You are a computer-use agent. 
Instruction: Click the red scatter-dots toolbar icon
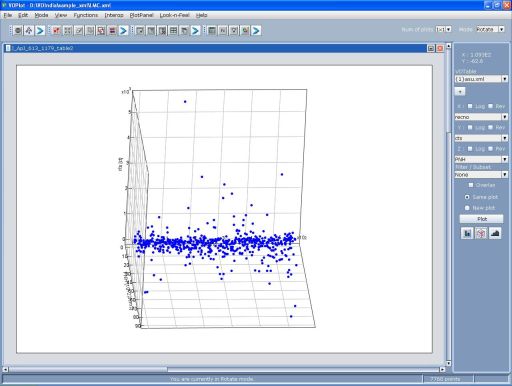pos(57,31)
